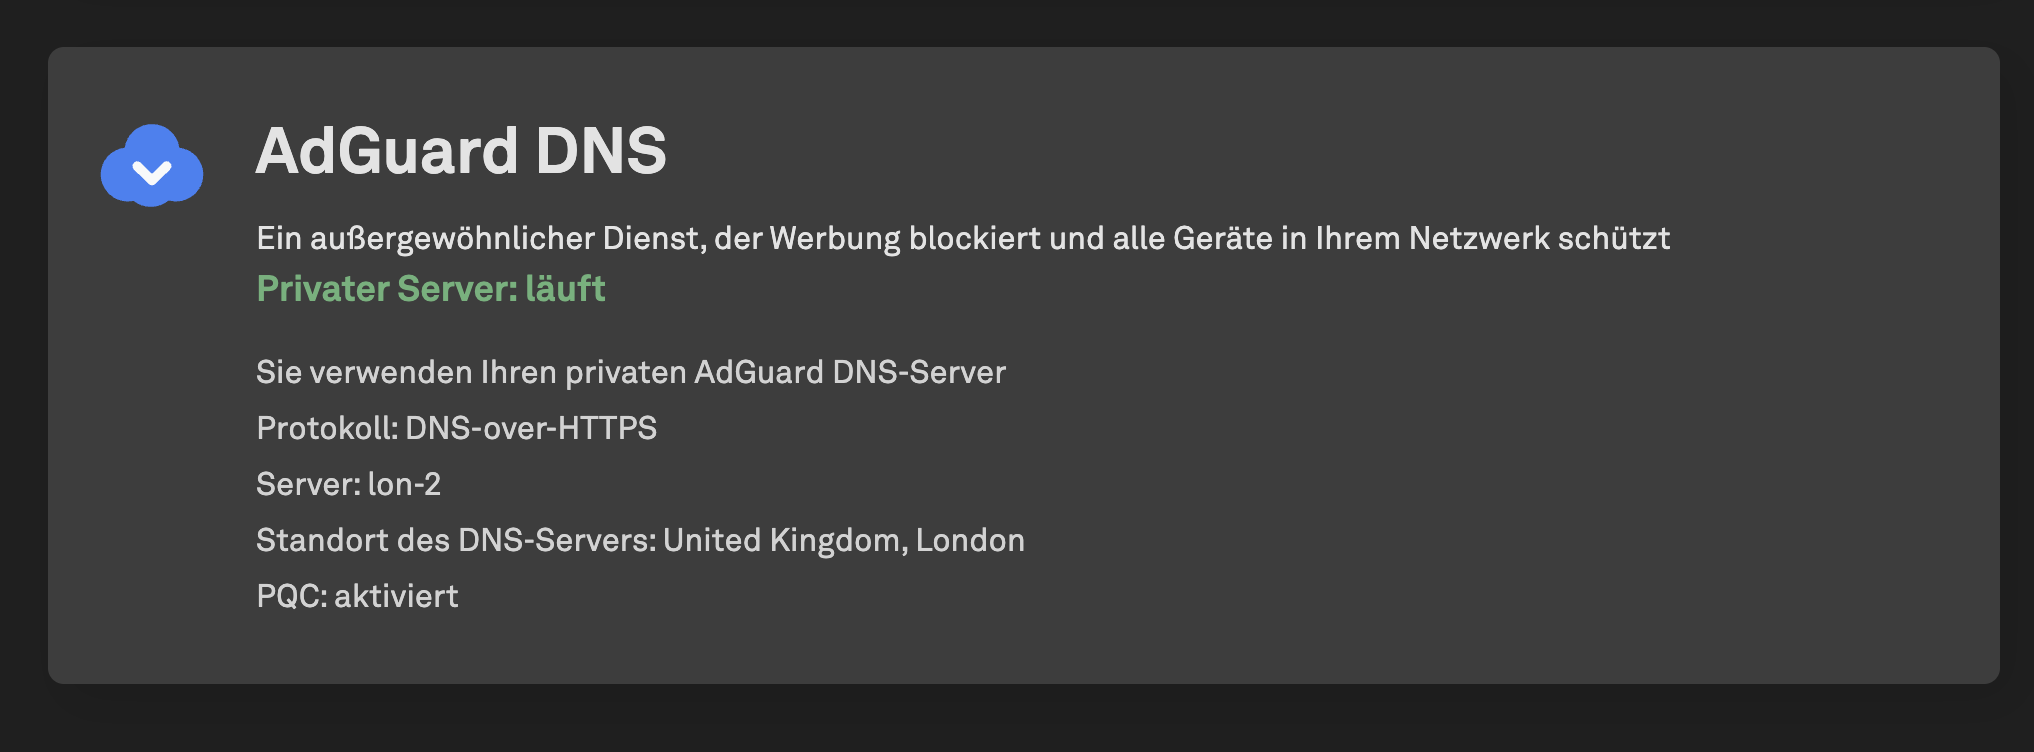The width and height of the screenshot is (2034, 752).
Task: Click the green Privater Server status text
Action: 387,288
